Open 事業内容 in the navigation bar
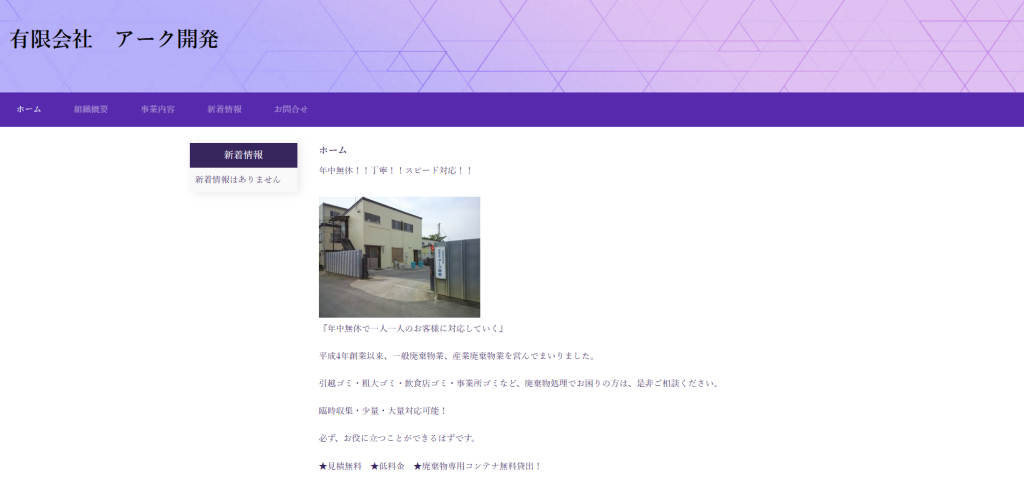 point(158,109)
